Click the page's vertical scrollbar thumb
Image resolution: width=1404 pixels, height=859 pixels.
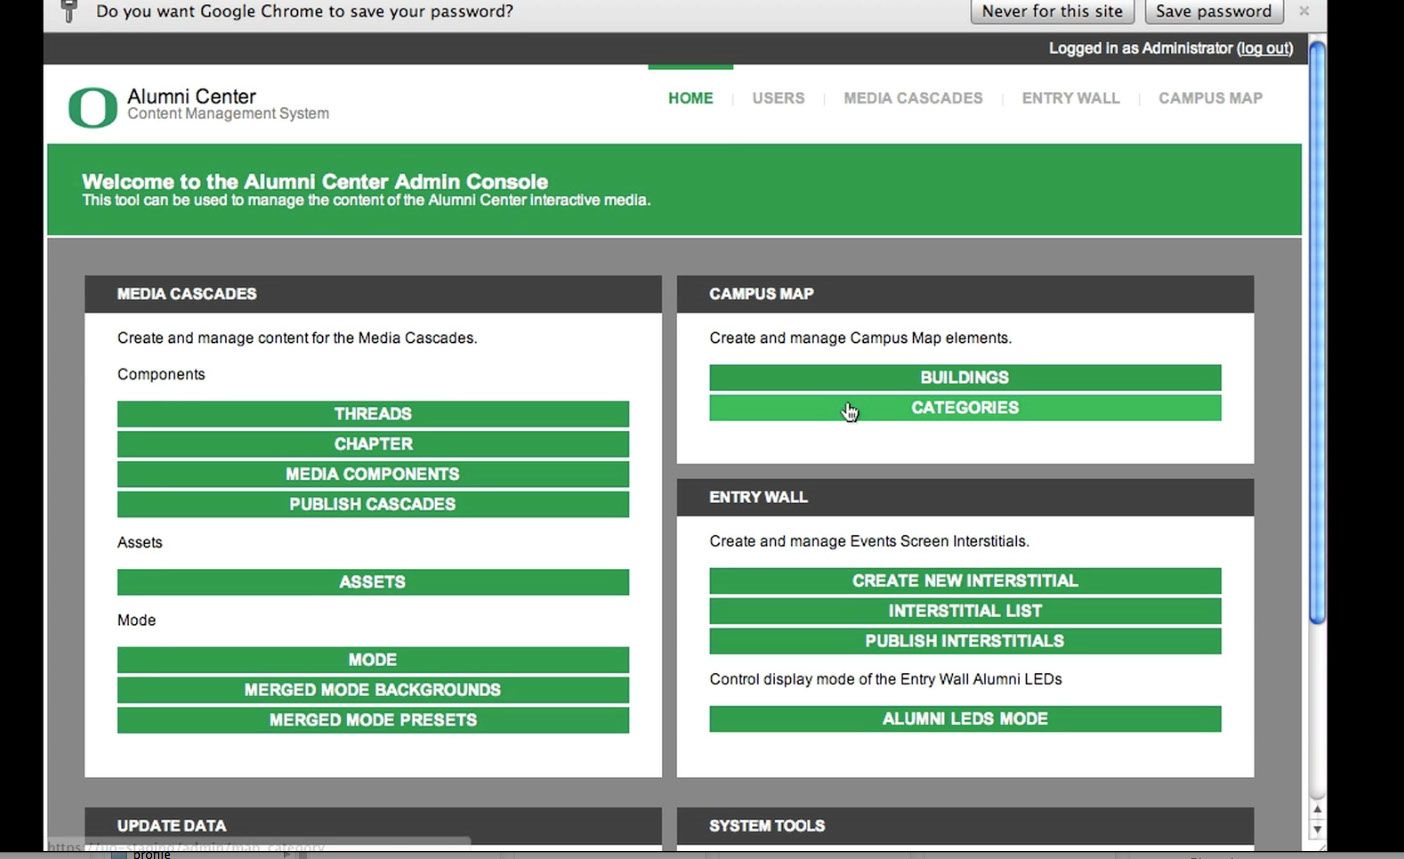1317,330
